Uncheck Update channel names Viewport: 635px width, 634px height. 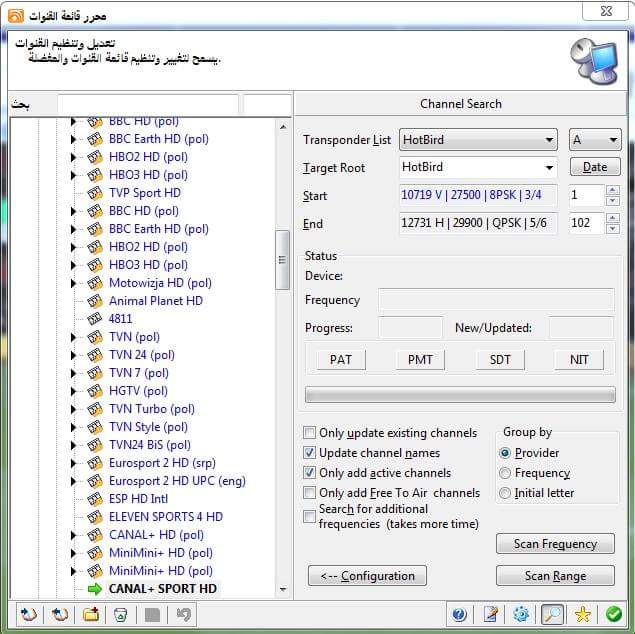tap(309, 453)
